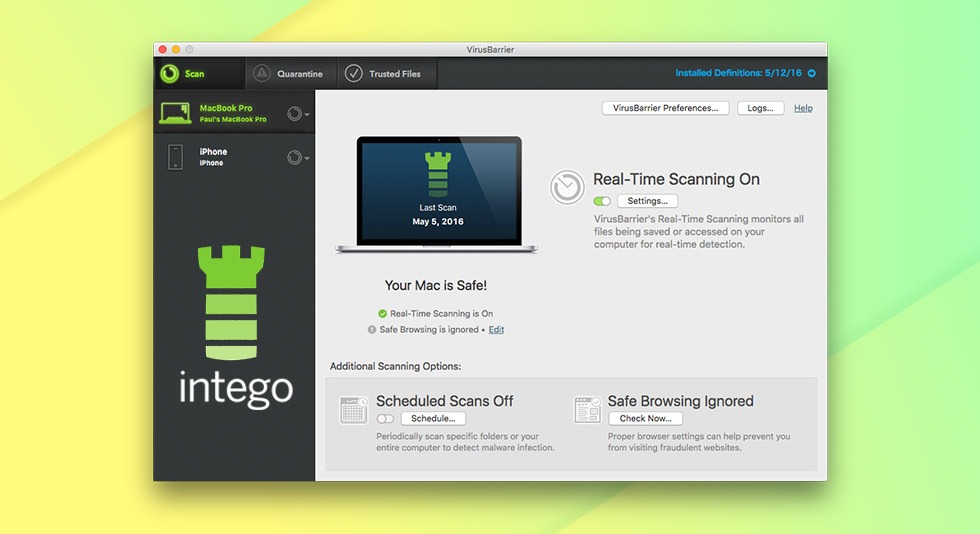Click gray info icon beside Safe Browsing is ignored
The image size is (980, 534).
(x=372, y=330)
